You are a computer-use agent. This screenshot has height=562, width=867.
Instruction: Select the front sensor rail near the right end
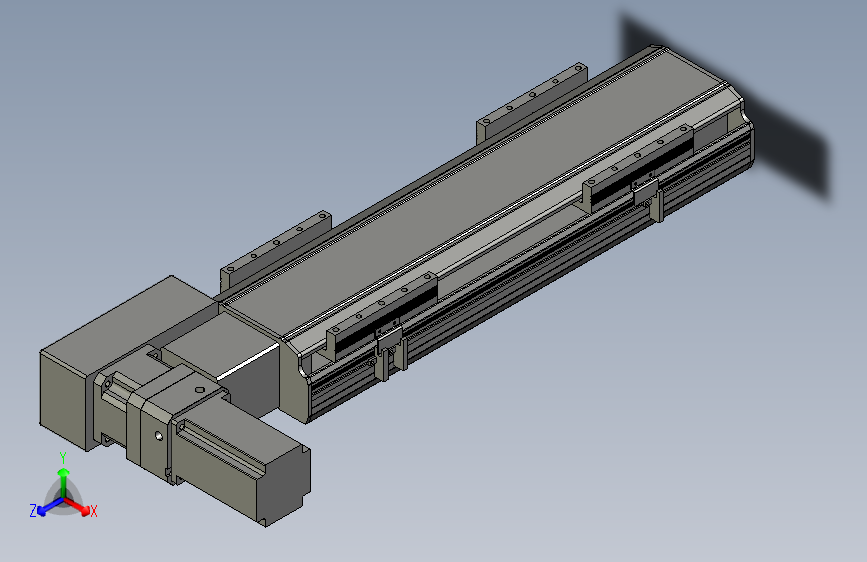coord(639,167)
